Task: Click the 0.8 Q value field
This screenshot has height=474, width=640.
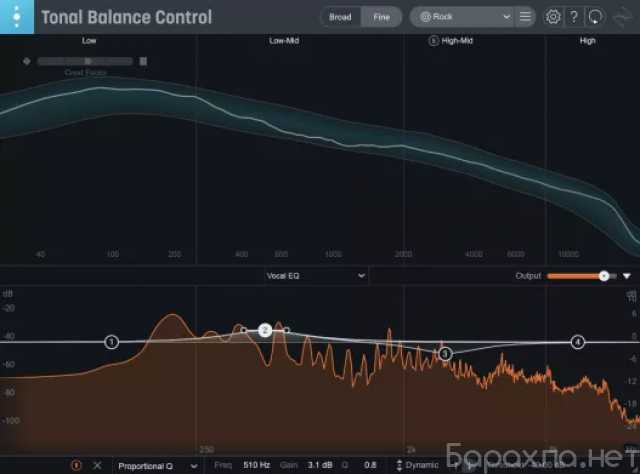Action: [x=370, y=465]
